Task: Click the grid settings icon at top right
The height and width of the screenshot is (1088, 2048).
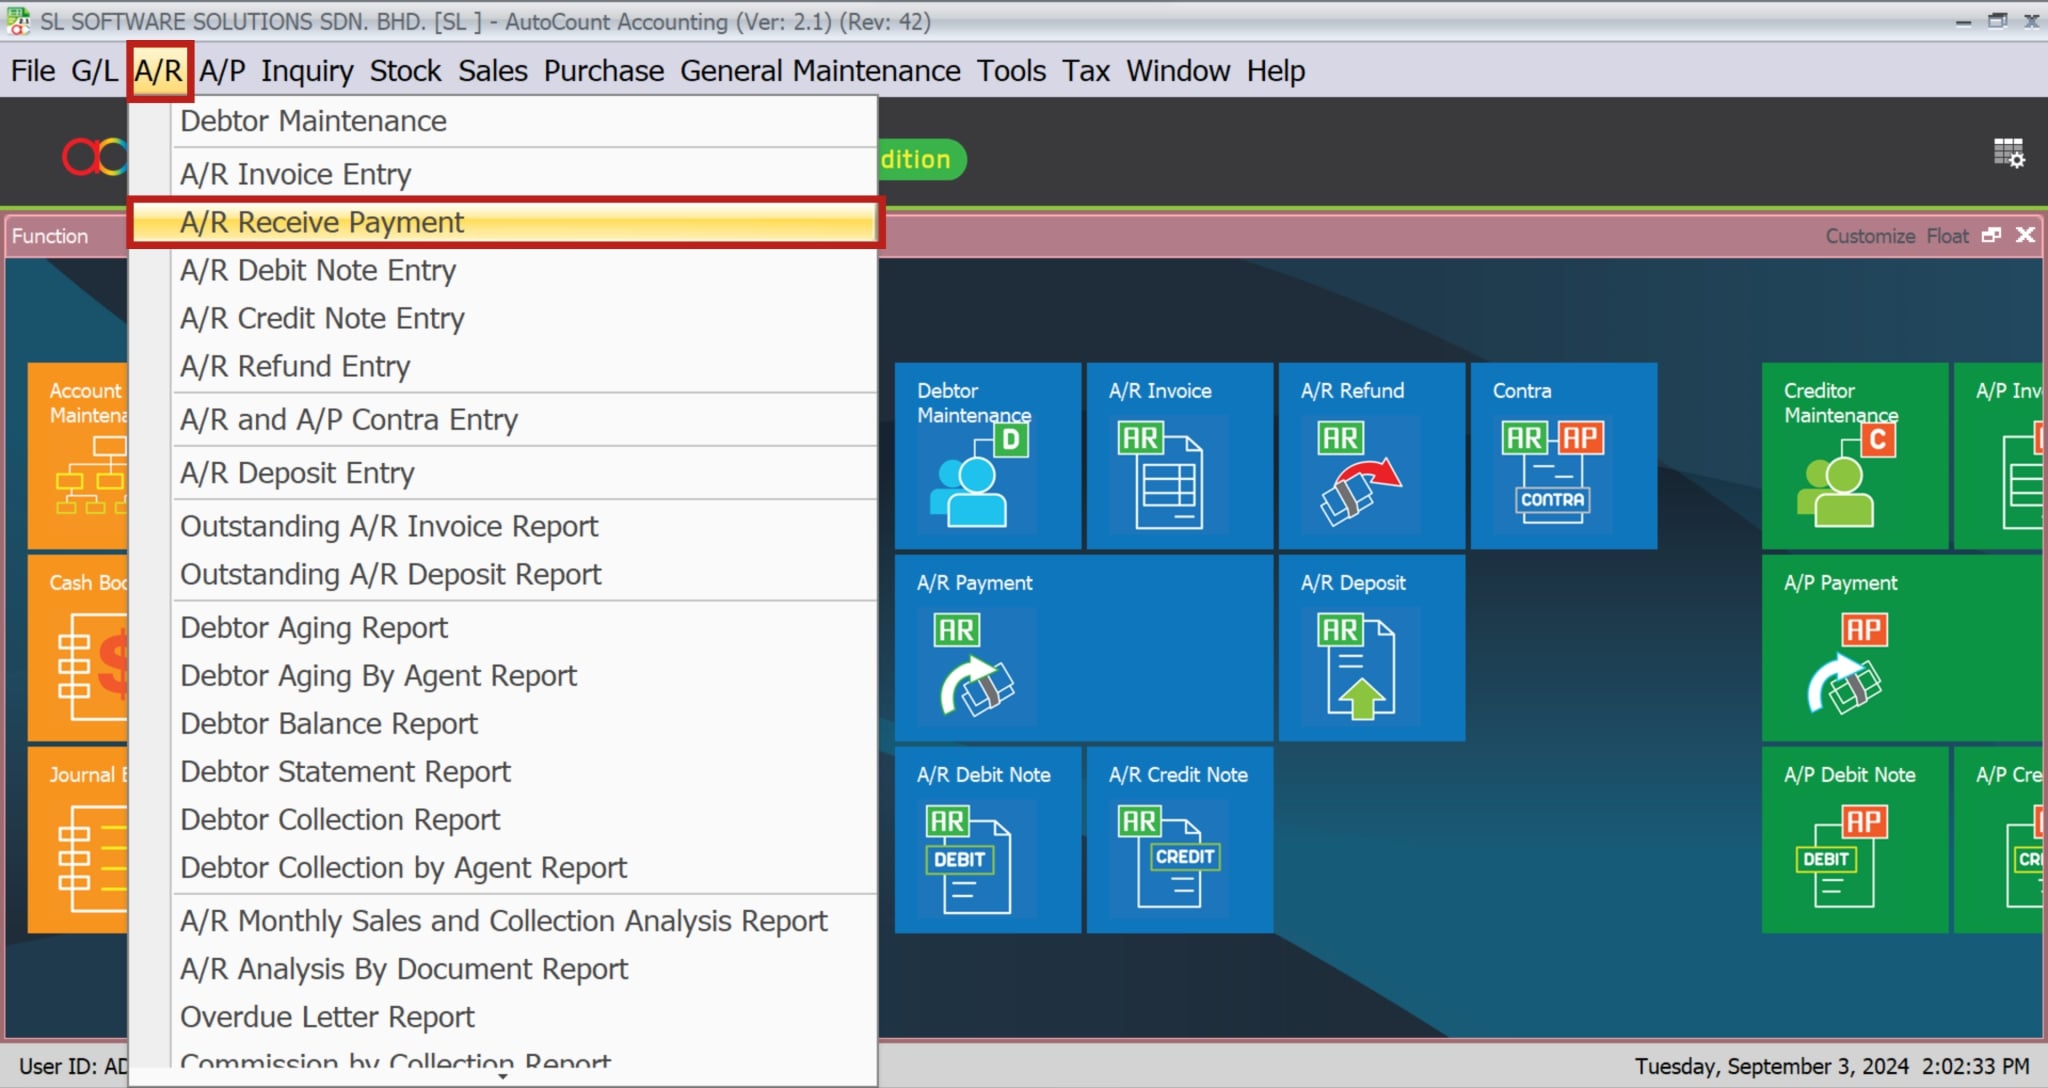Action: pyautogui.click(x=2008, y=154)
